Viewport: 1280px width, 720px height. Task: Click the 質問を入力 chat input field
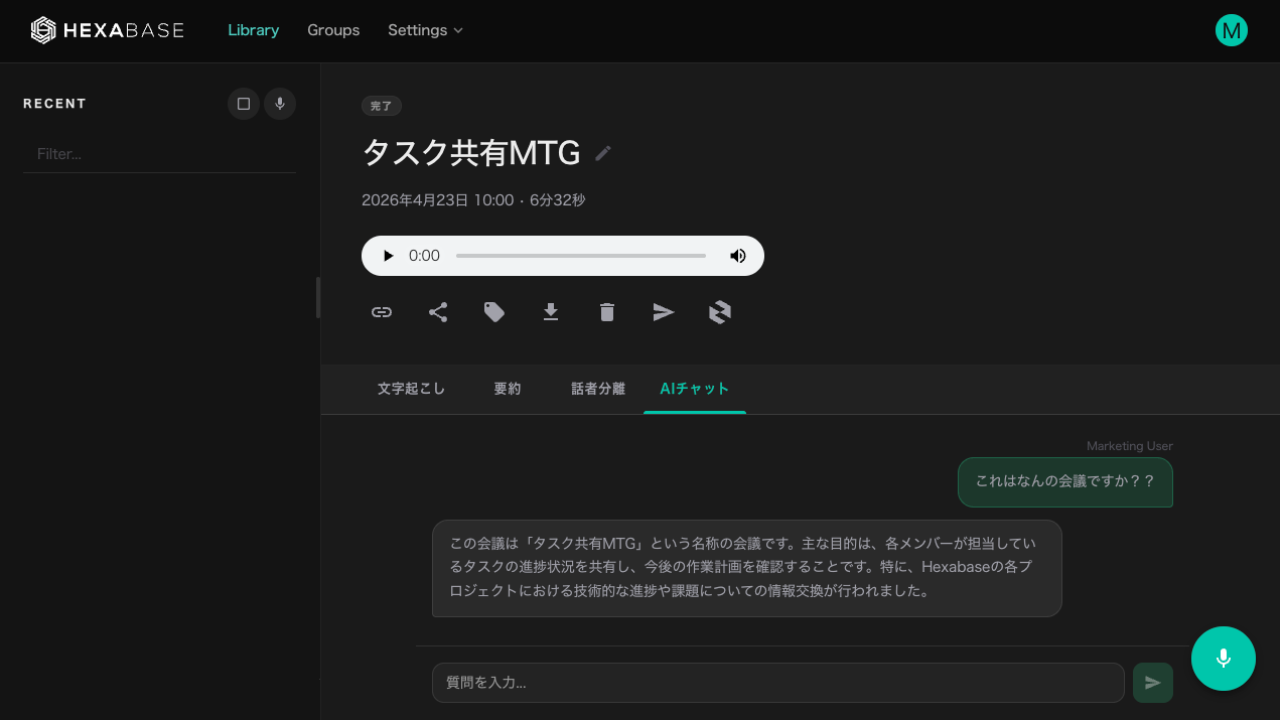pyautogui.click(x=778, y=683)
